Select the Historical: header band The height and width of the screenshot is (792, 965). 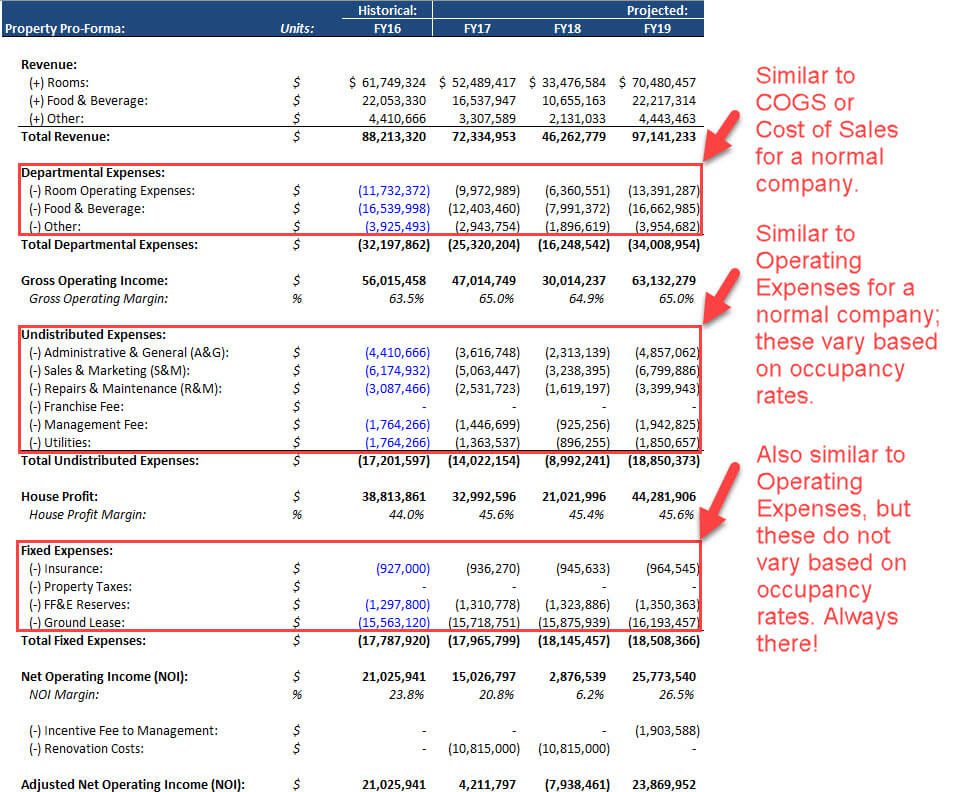click(389, 10)
